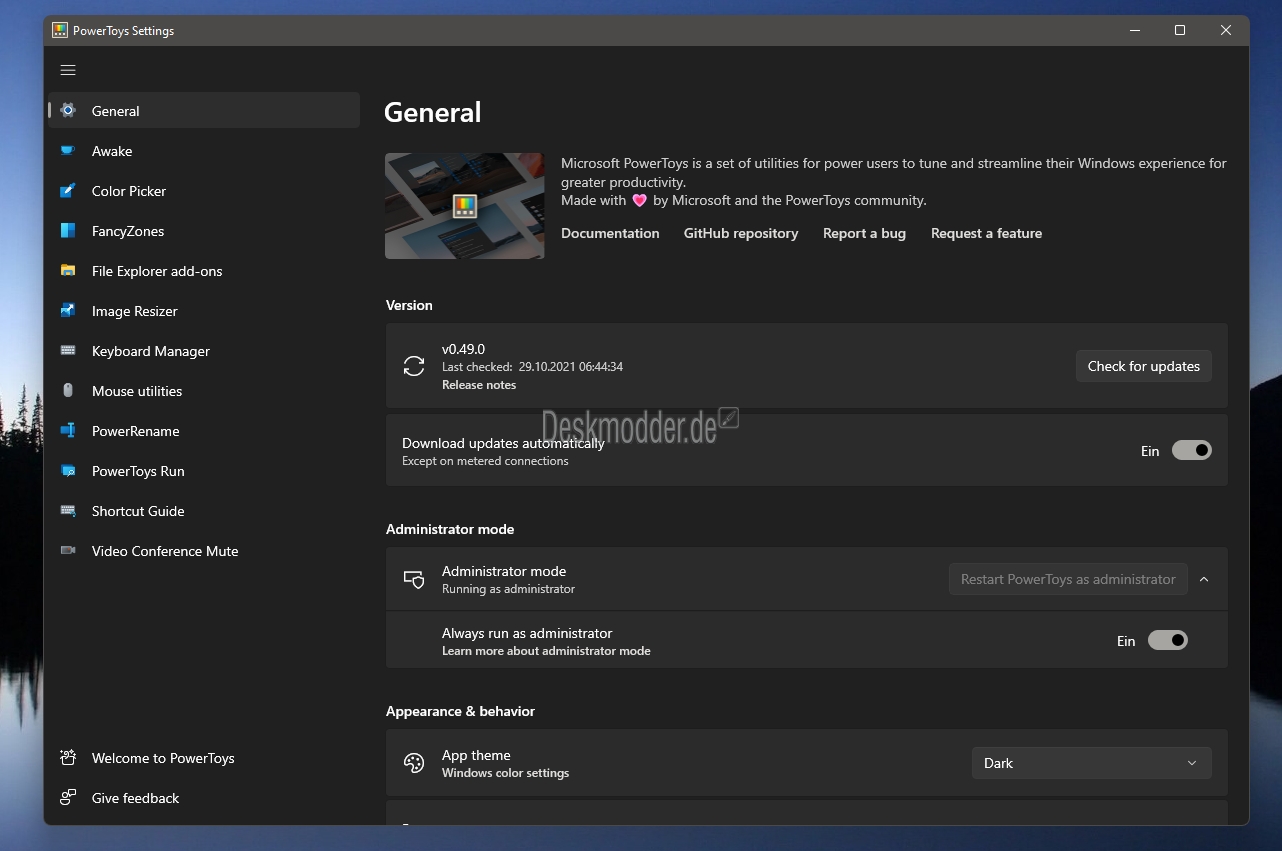Click the v0.49.0 version text
Image resolution: width=1282 pixels, height=851 pixels.
[463, 349]
